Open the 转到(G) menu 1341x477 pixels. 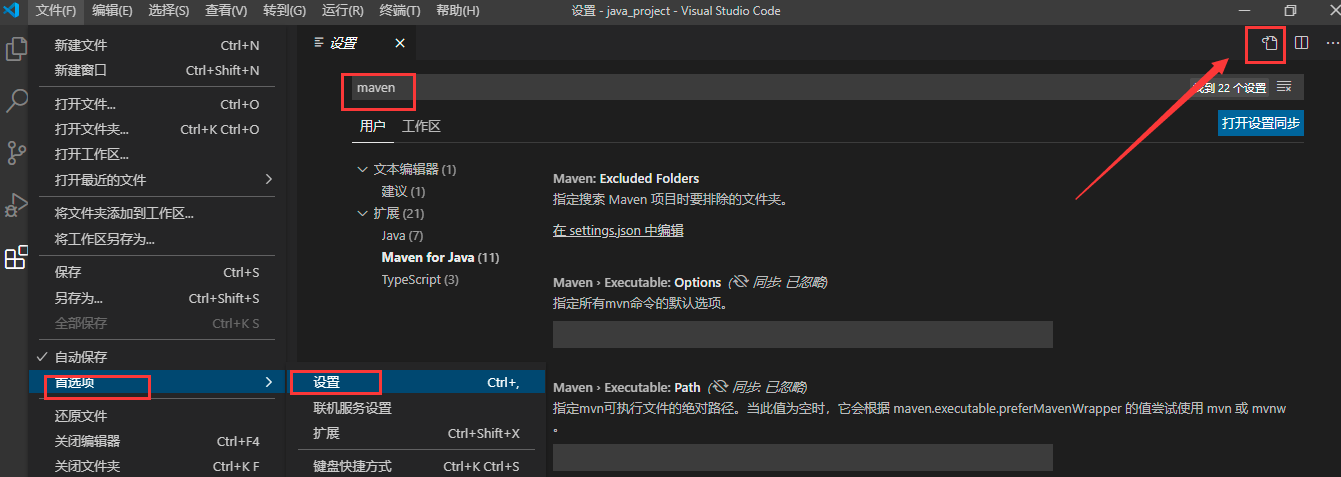[286, 11]
